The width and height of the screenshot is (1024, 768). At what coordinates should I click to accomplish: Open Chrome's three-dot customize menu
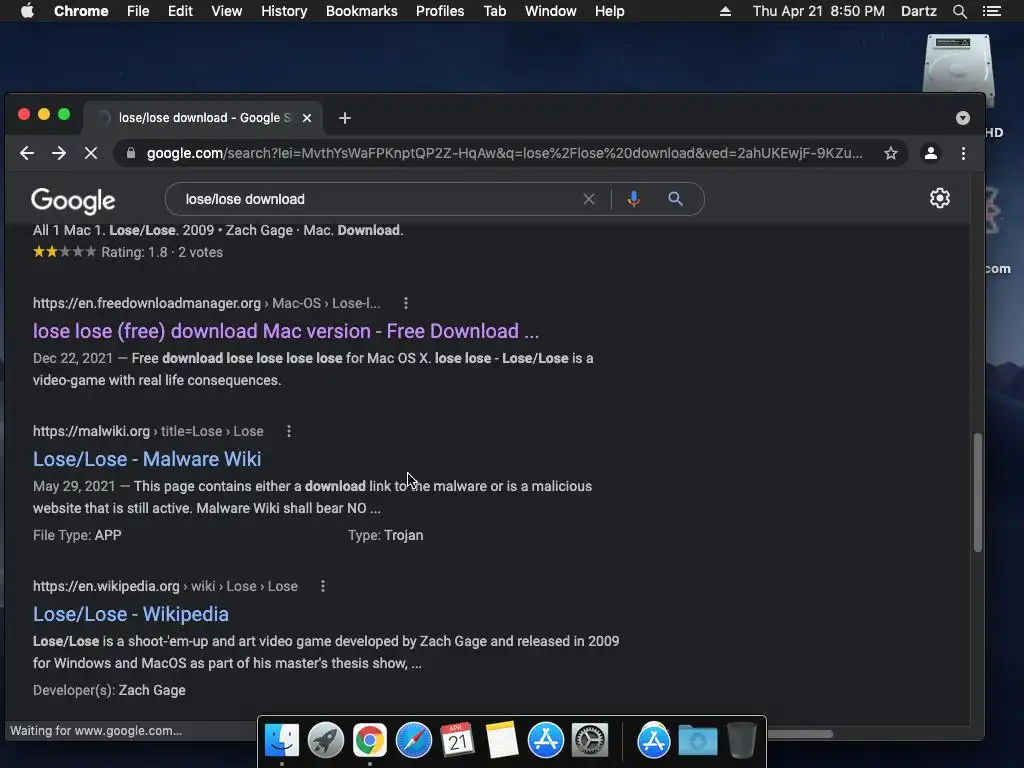pyautogui.click(x=963, y=153)
